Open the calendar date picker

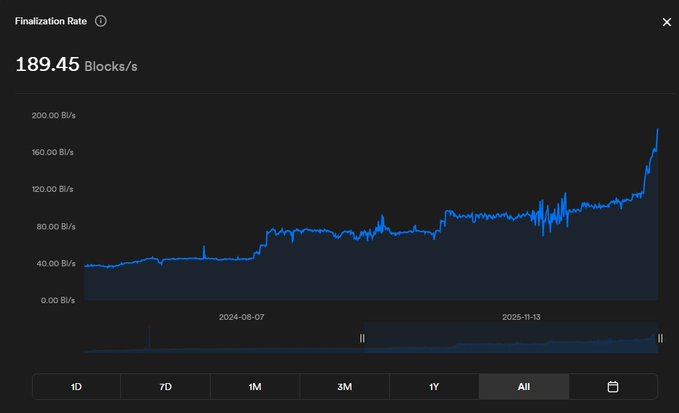[x=613, y=387]
